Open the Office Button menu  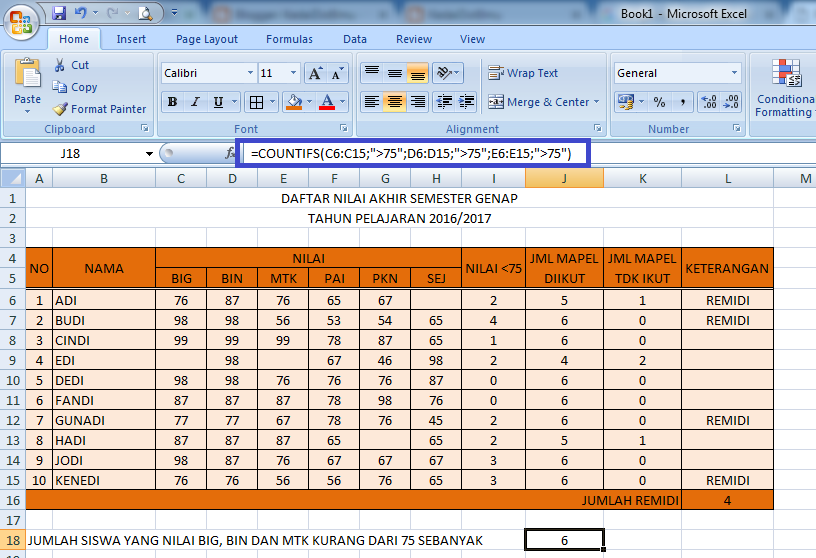[21, 22]
